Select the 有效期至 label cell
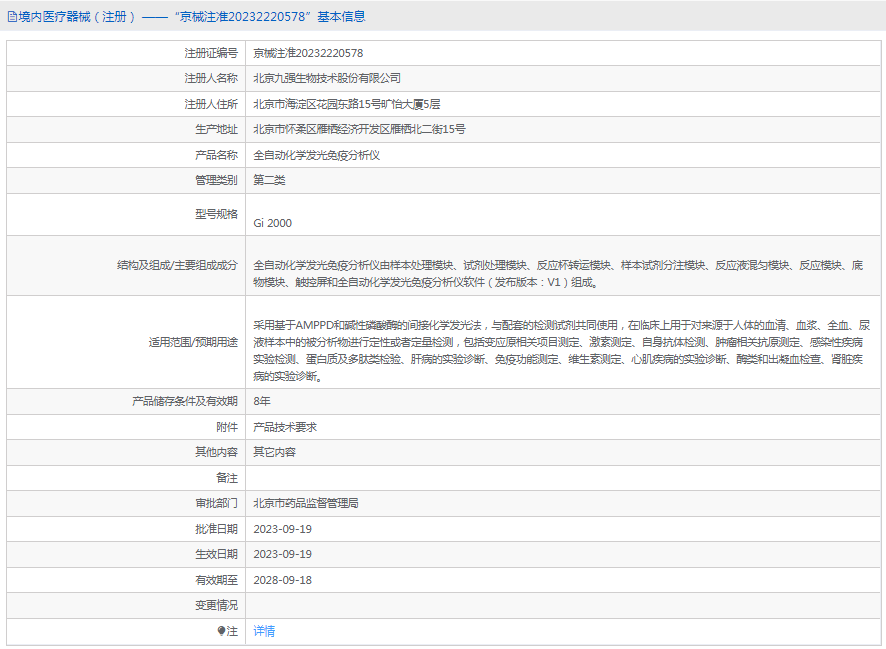The image size is (886, 649). point(126,580)
